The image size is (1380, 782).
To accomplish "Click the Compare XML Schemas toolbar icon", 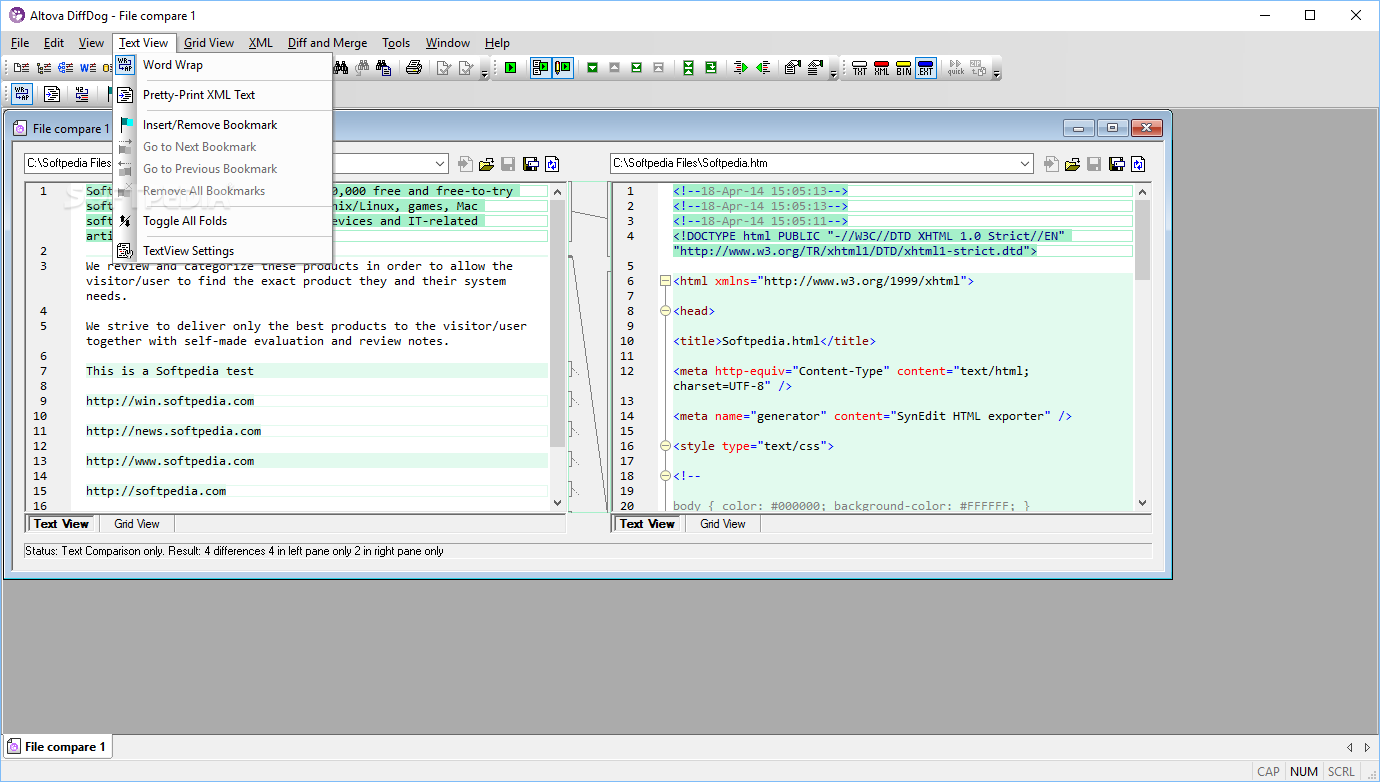I will pos(65,68).
